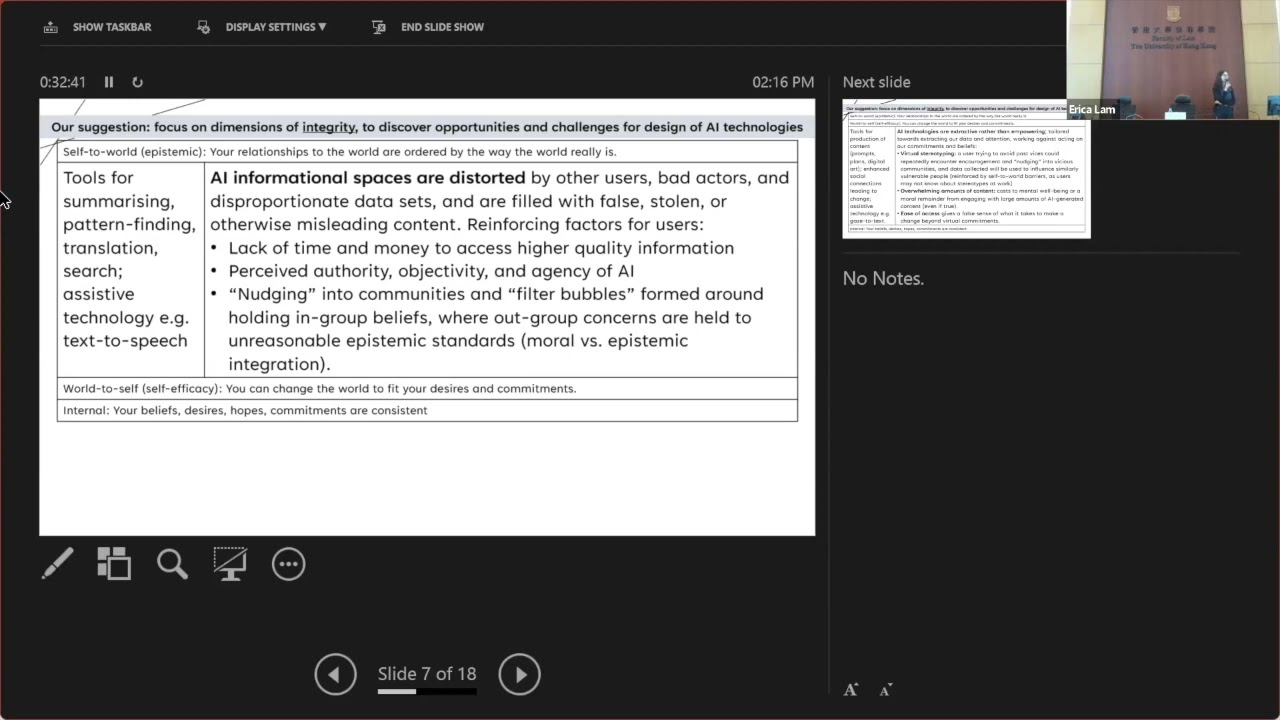Go to the previous slide arrow
The width and height of the screenshot is (1280, 720).
335,674
